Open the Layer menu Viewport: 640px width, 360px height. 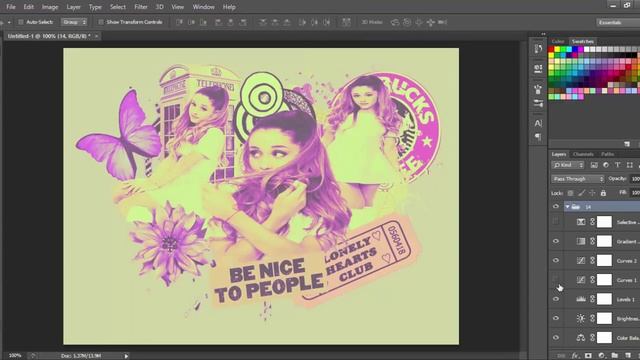pos(73,7)
